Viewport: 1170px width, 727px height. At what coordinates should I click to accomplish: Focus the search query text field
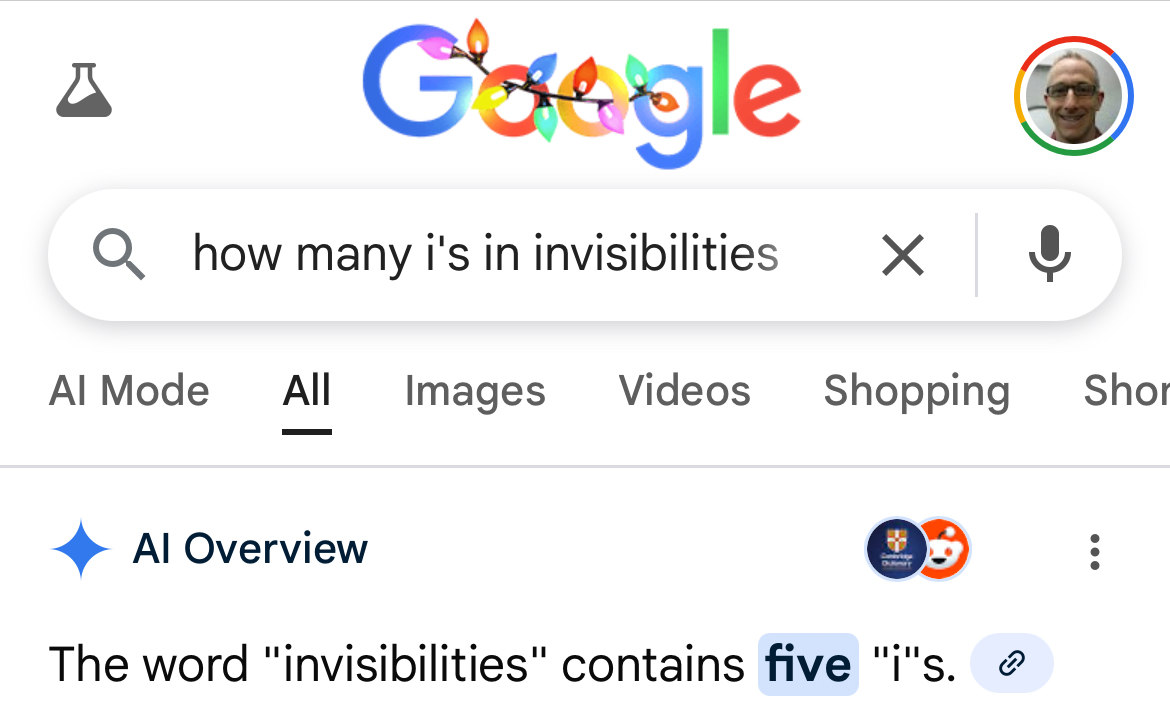point(485,254)
